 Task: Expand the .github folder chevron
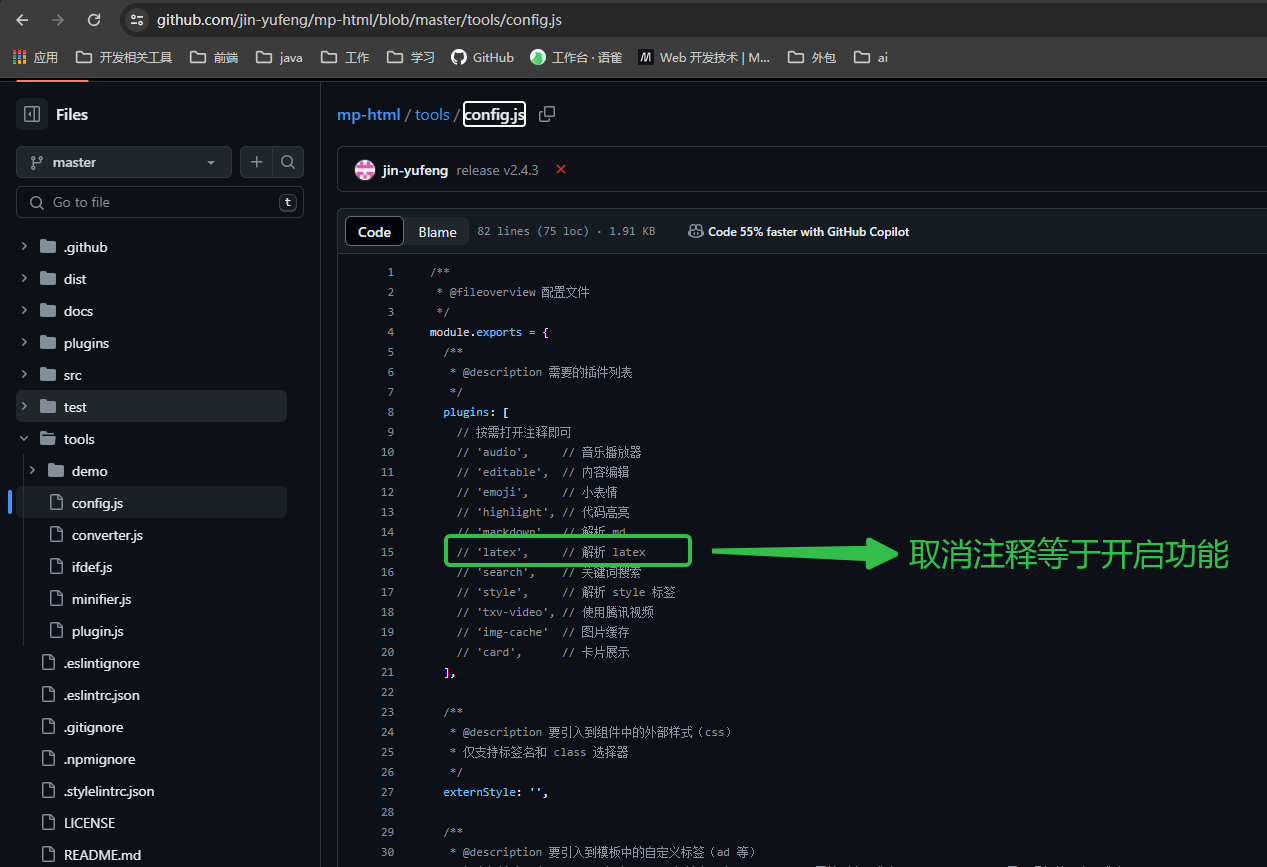(x=24, y=247)
